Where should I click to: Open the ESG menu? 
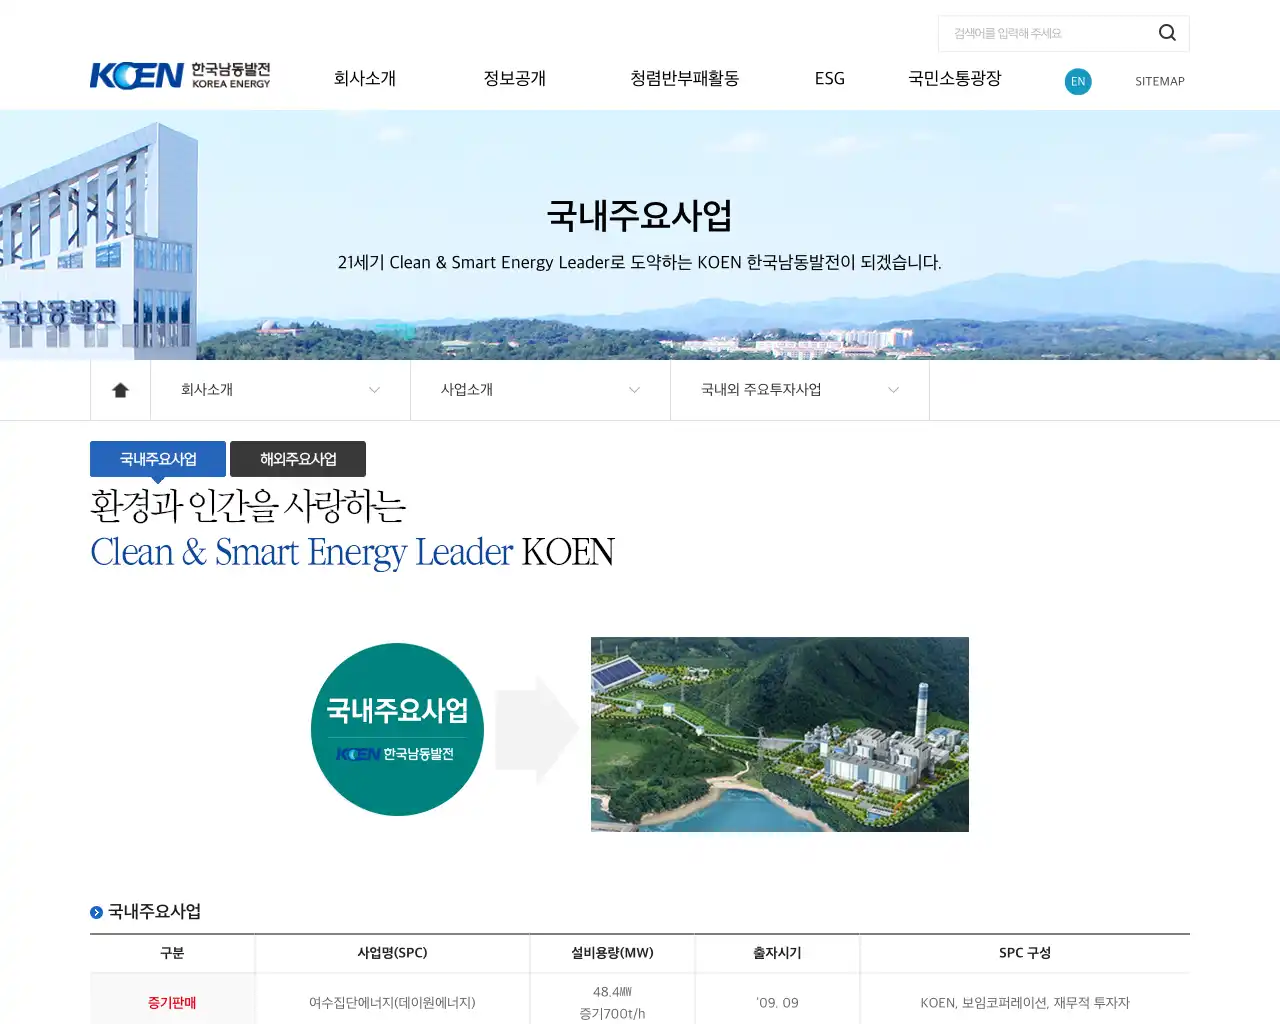coord(829,78)
